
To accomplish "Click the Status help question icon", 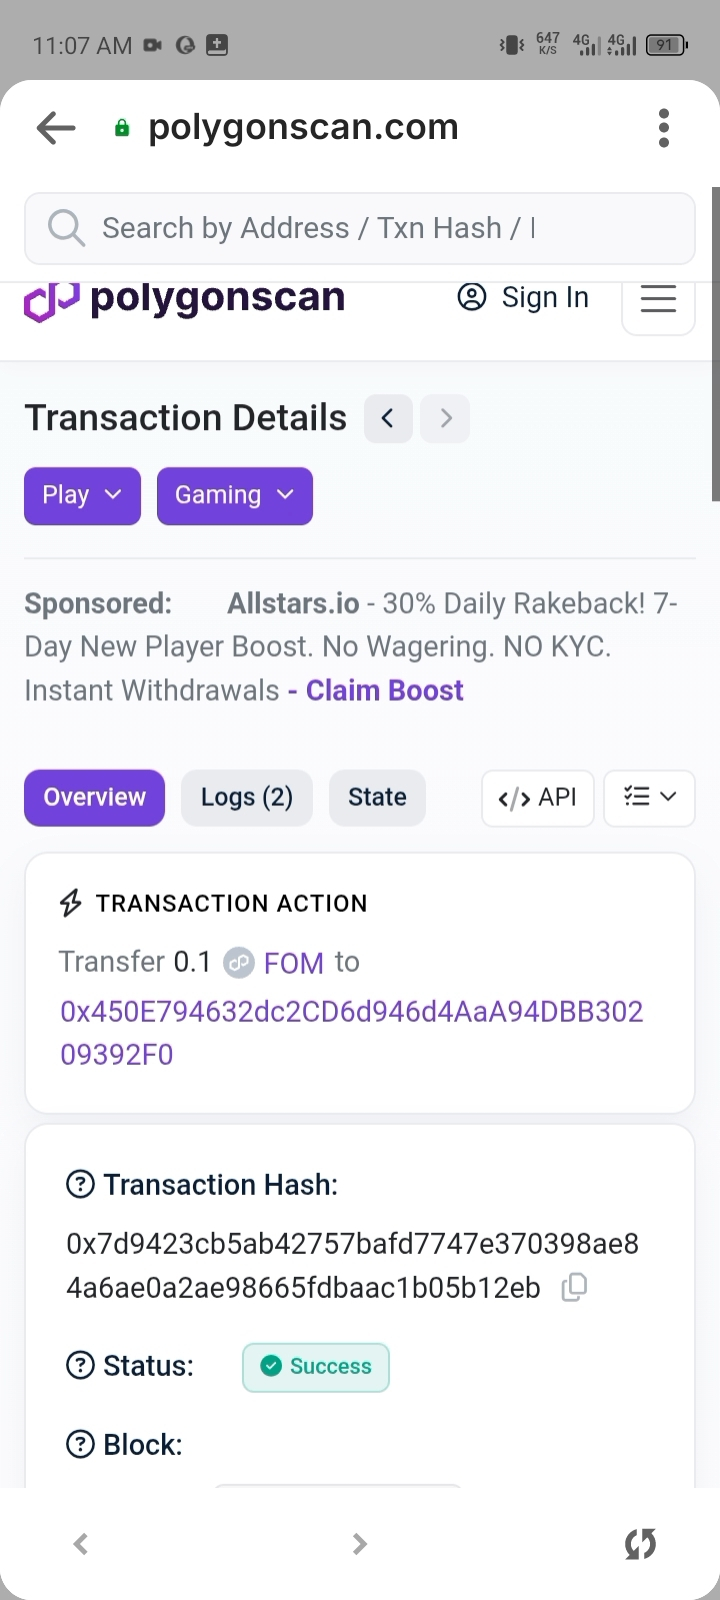I will point(80,1365).
